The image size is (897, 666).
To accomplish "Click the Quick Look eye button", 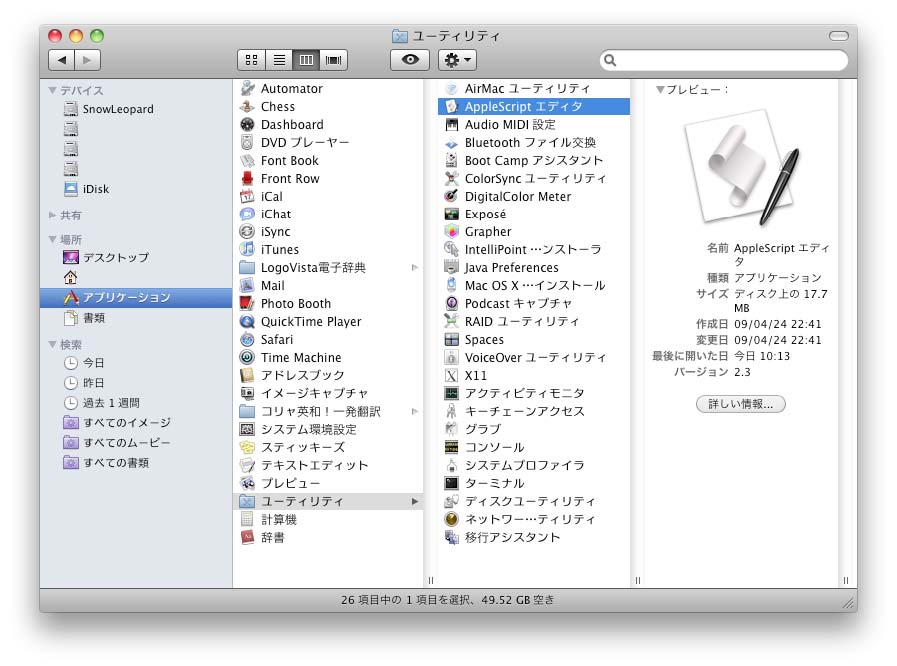I will [410, 60].
